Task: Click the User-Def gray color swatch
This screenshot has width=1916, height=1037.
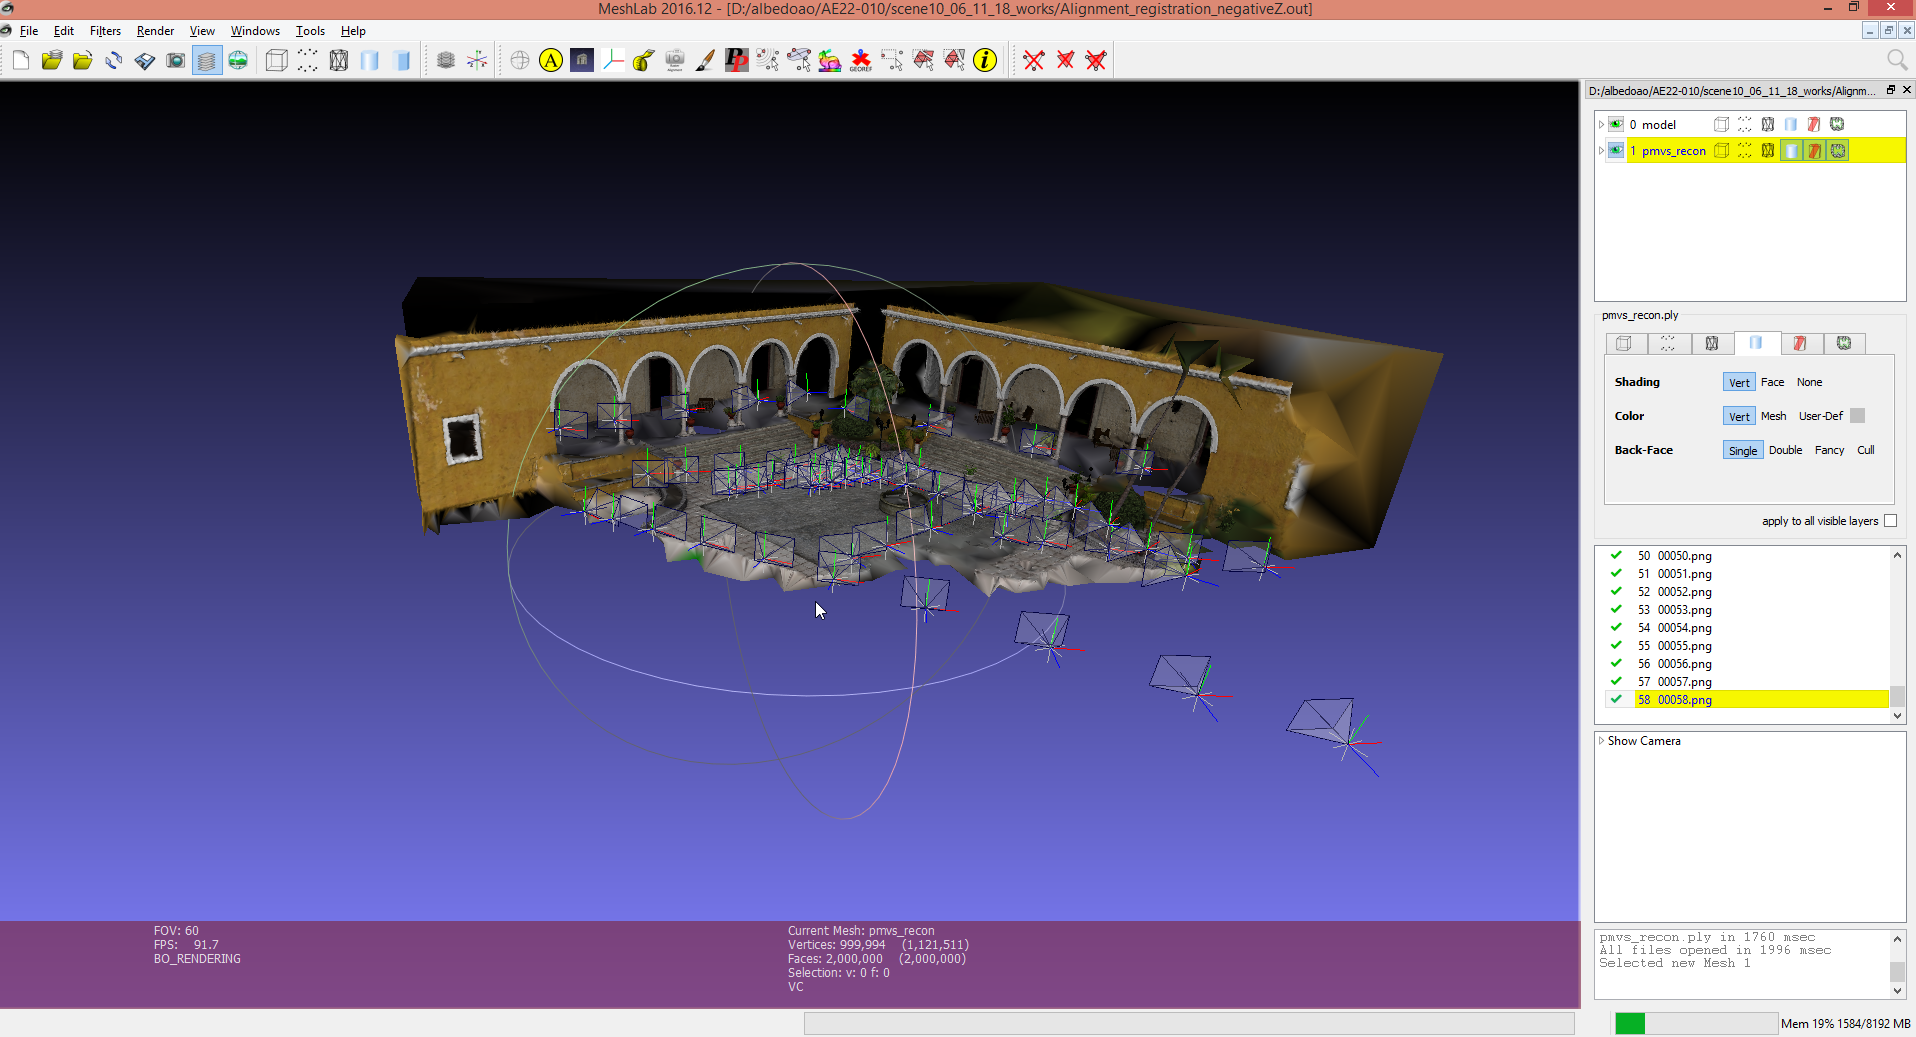Action: click(x=1857, y=416)
